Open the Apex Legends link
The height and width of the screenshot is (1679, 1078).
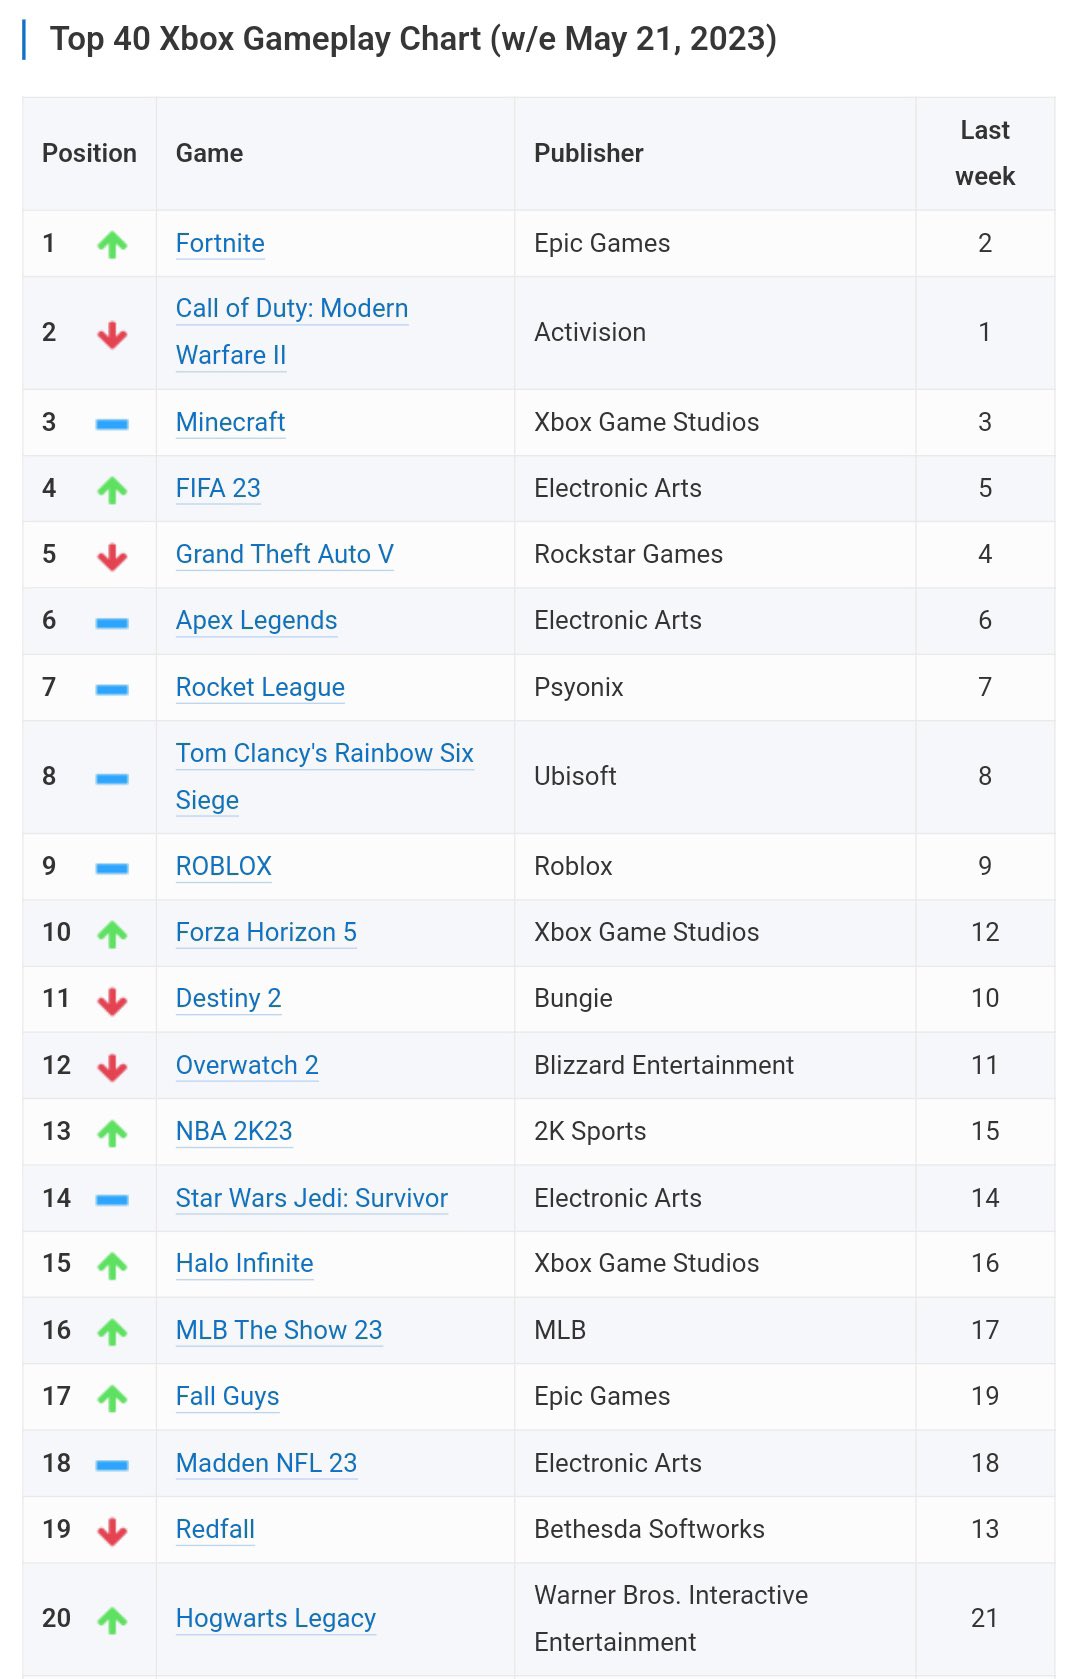(256, 620)
